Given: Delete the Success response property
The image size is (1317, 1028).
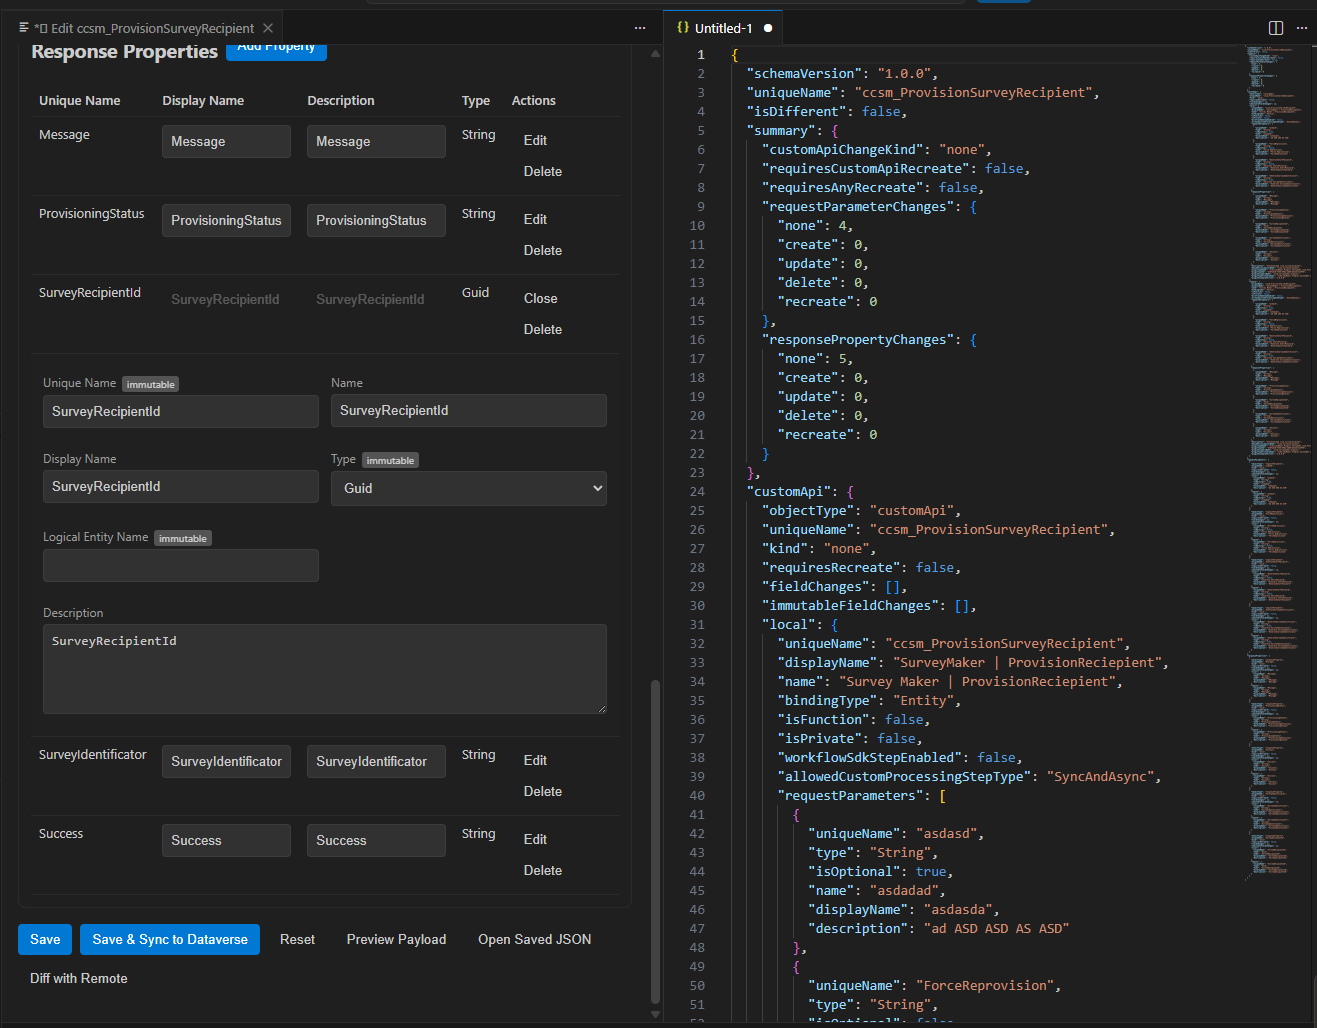Looking at the screenshot, I should click(x=543, y=871).
